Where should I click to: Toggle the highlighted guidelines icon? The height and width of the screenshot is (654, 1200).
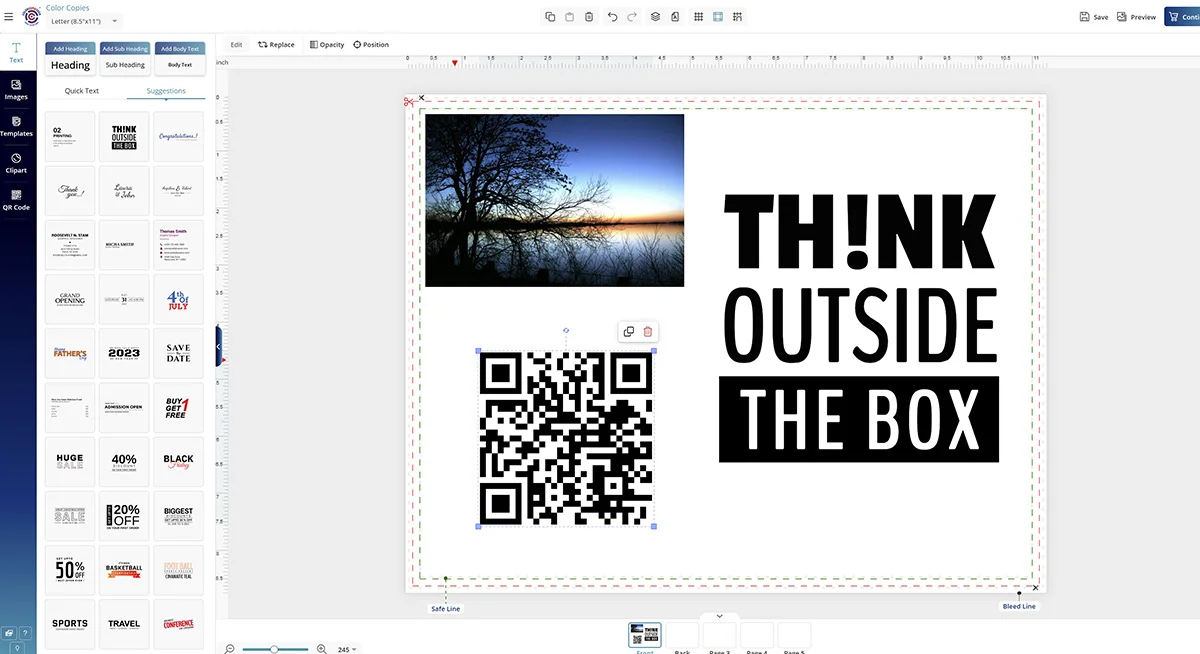pyautogui.click(x=718, y=17)
